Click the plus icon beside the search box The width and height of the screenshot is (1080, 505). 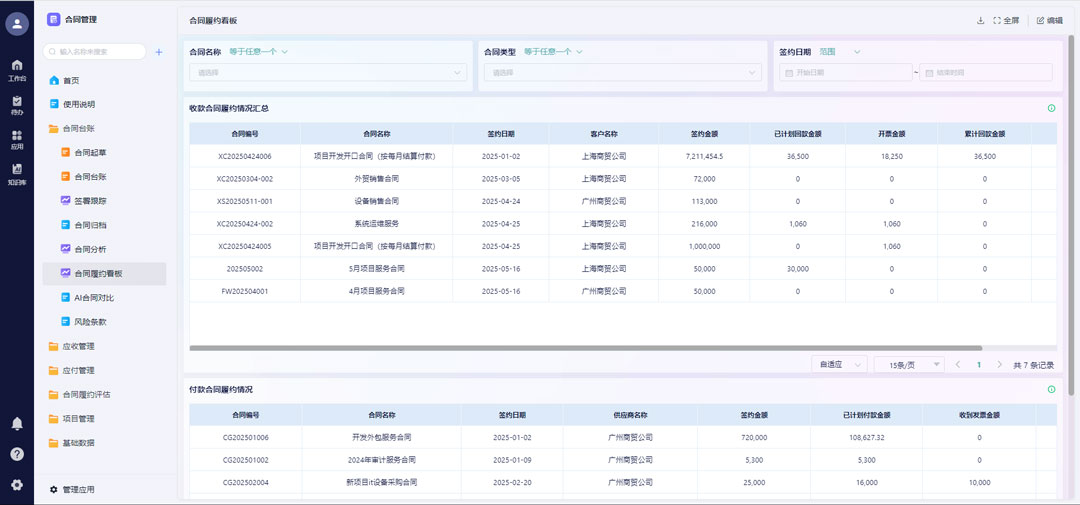(x=159, y=52)
